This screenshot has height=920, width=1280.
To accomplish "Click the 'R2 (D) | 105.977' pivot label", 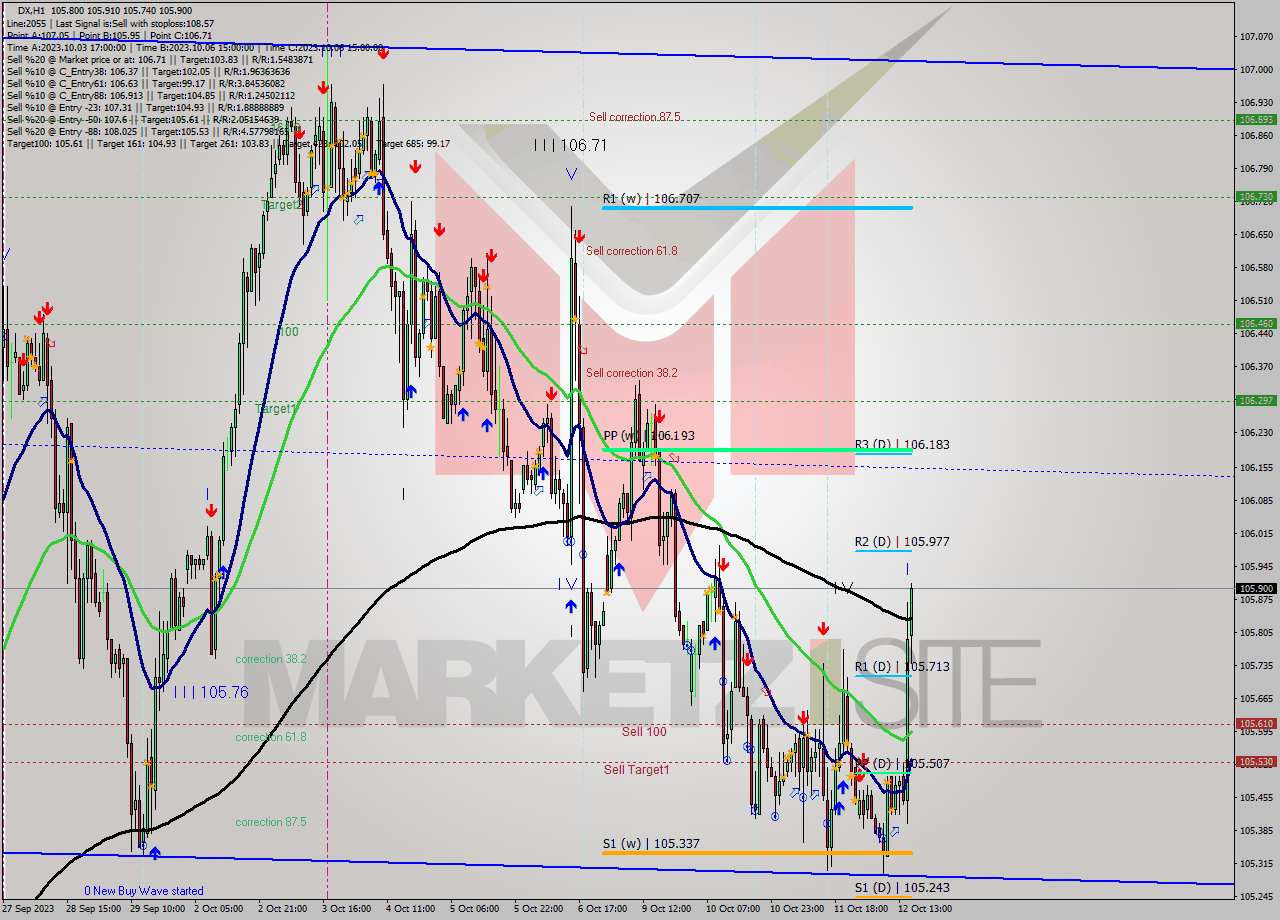I will pos(902,542).
